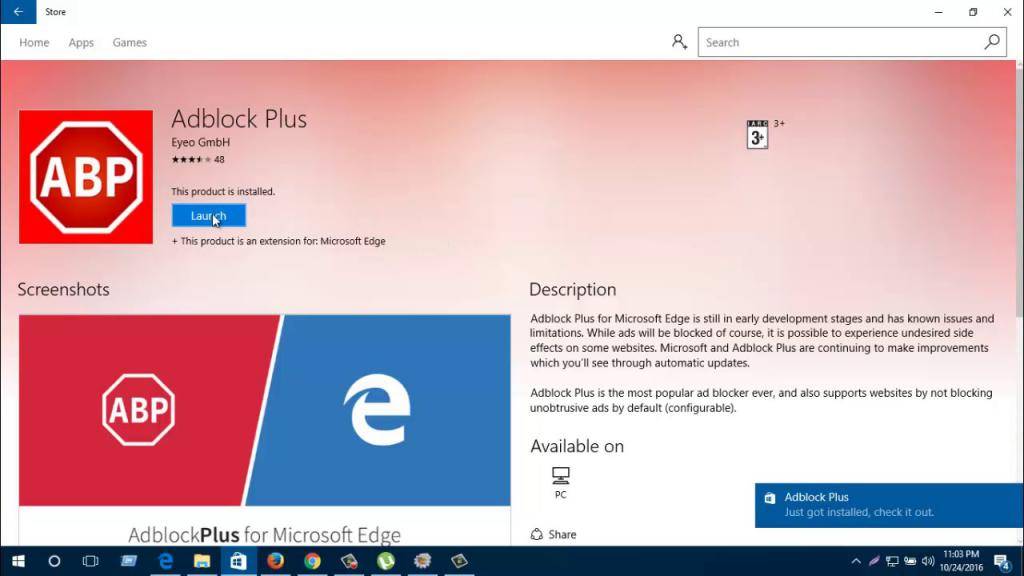Open the taskbar app icon right of Chrome

(349, 561)
